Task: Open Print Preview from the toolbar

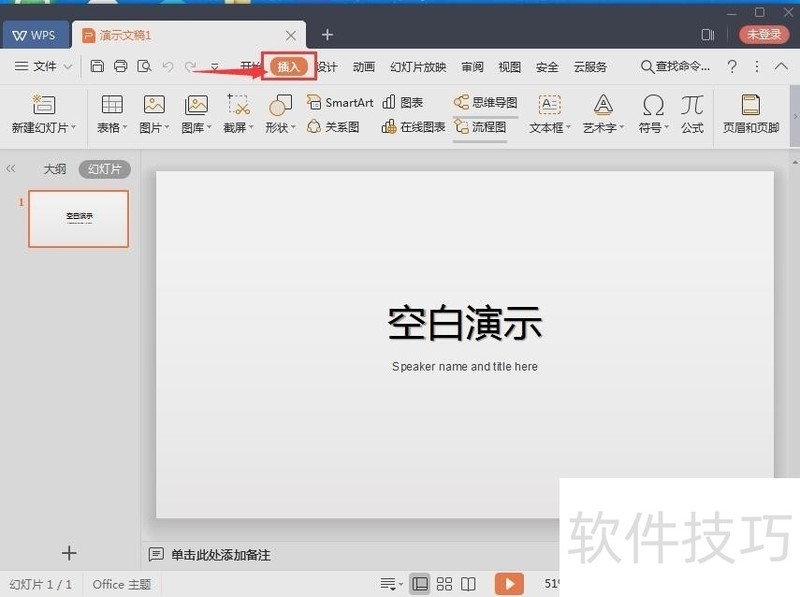Action: pyautogui.click(x=144, y=66)
